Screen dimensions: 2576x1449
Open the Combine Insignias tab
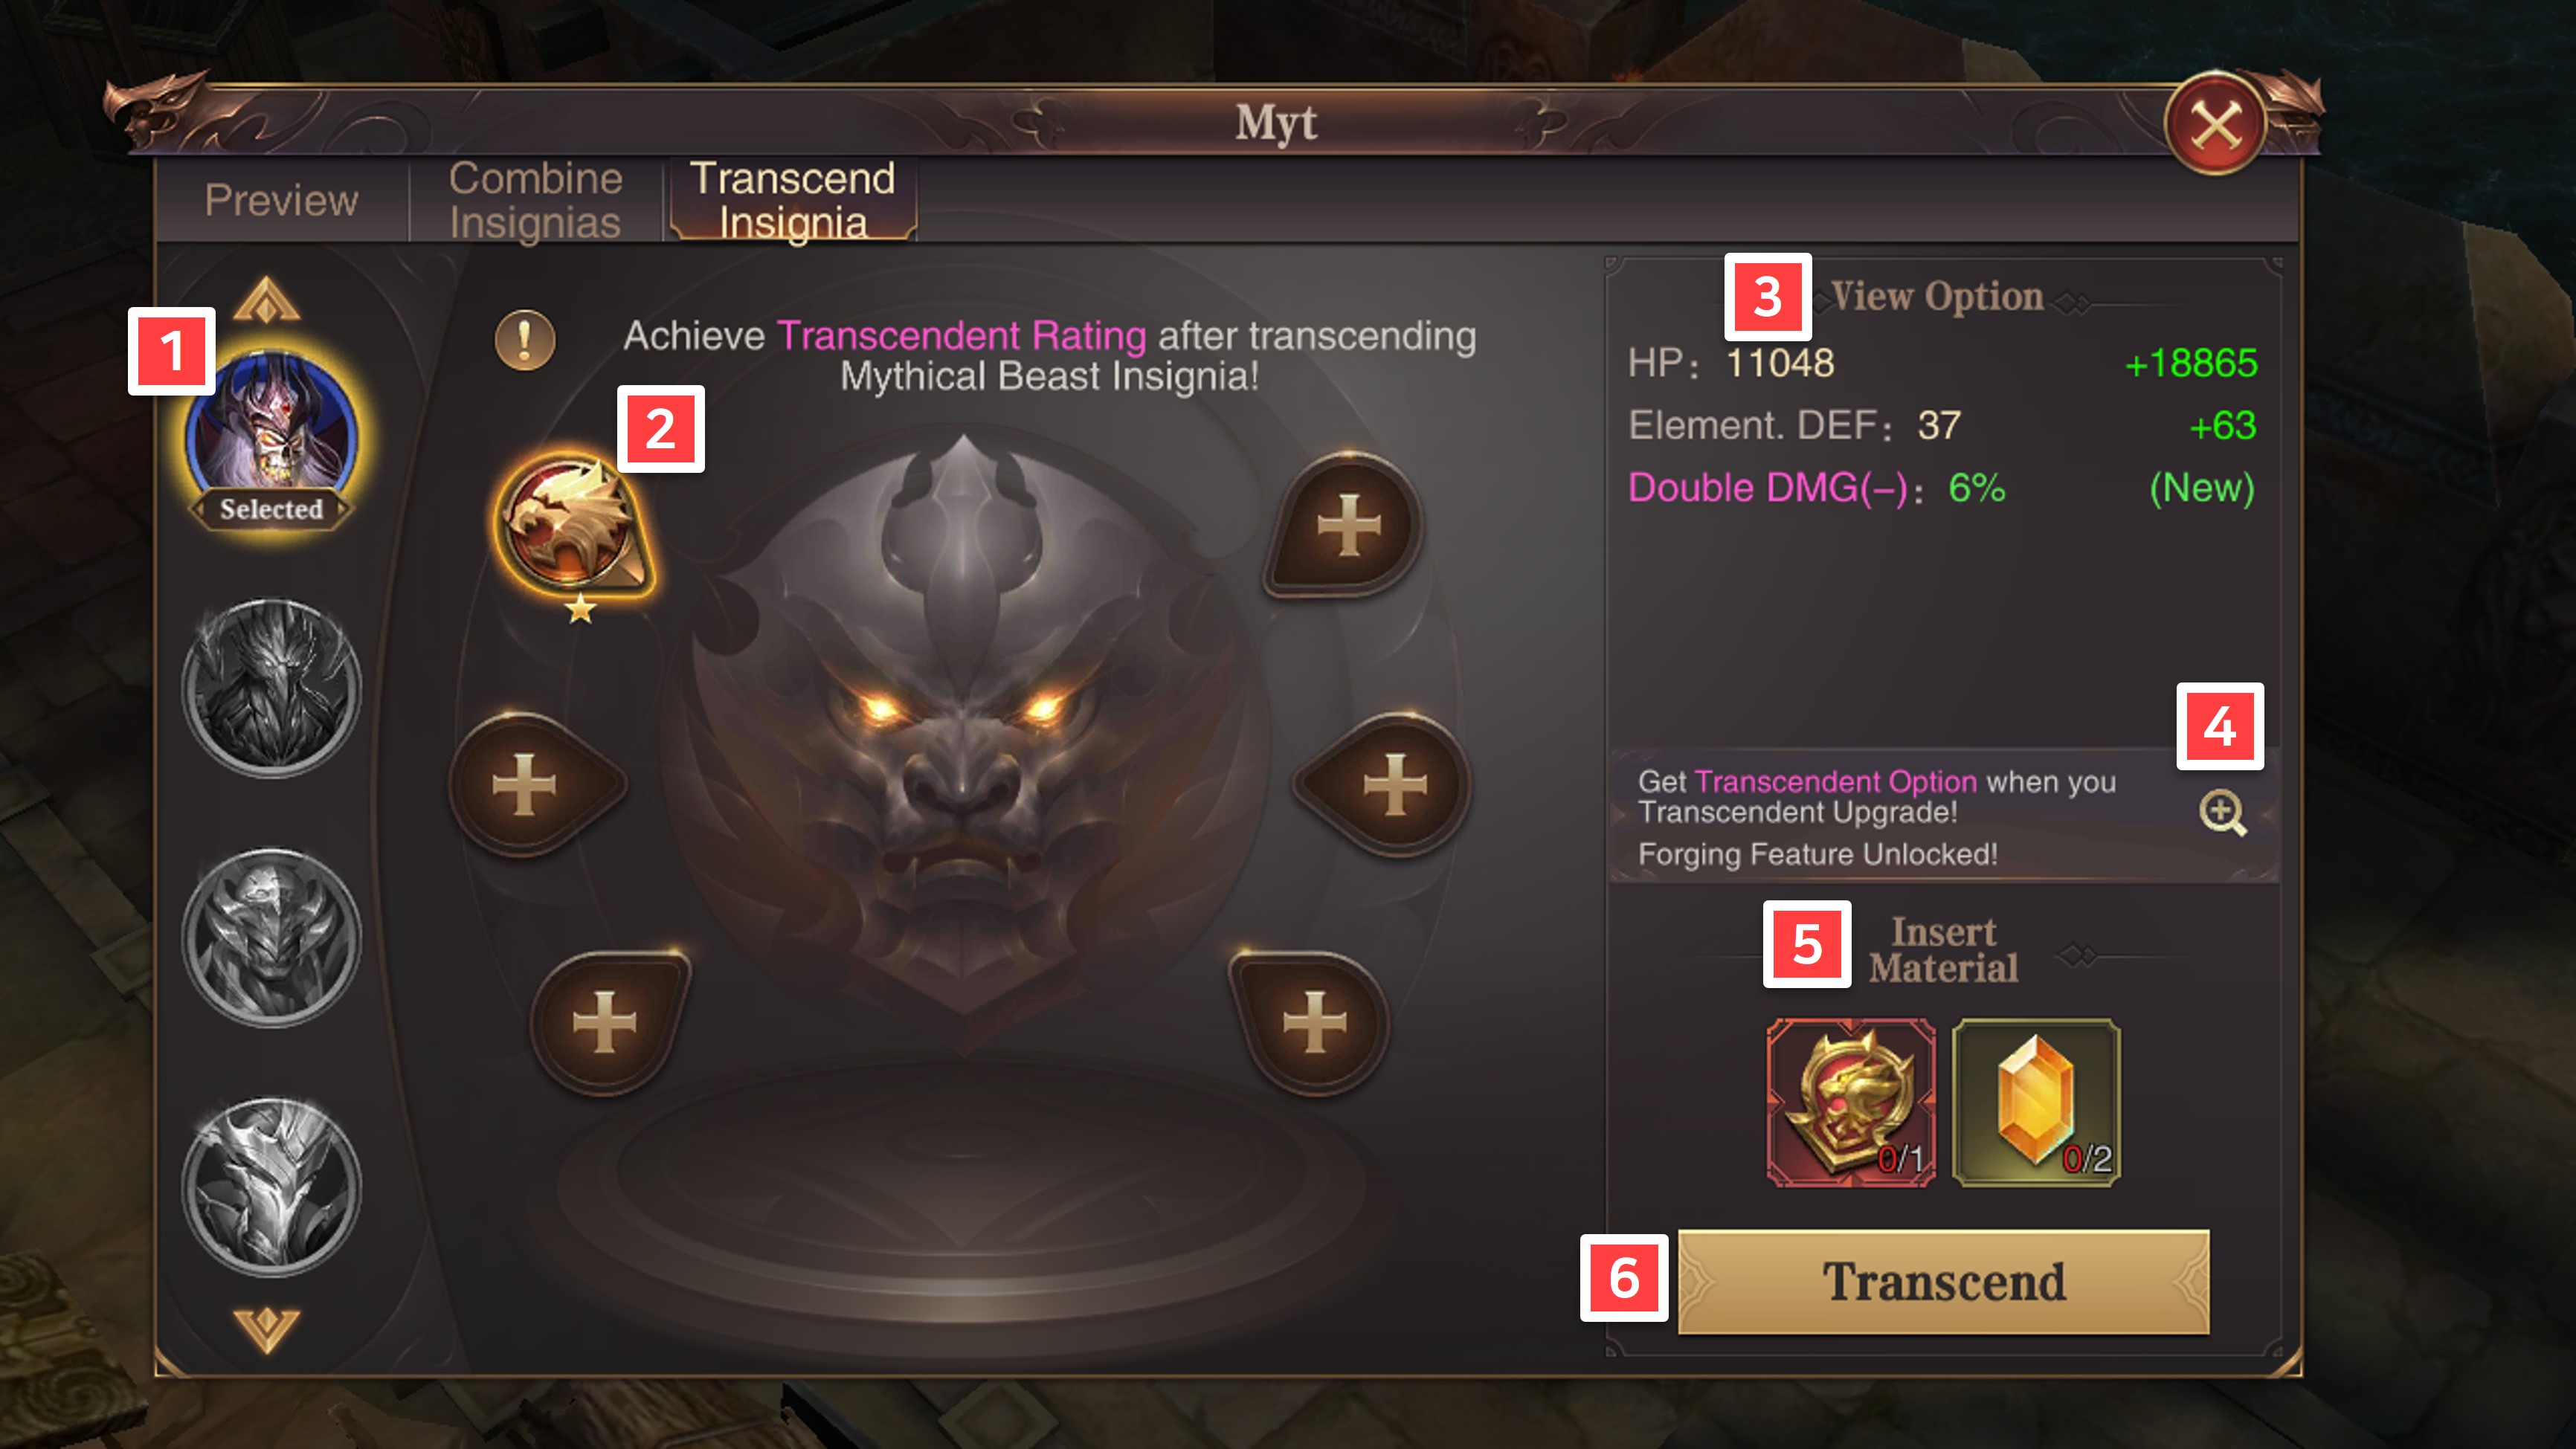pos(535,200)
